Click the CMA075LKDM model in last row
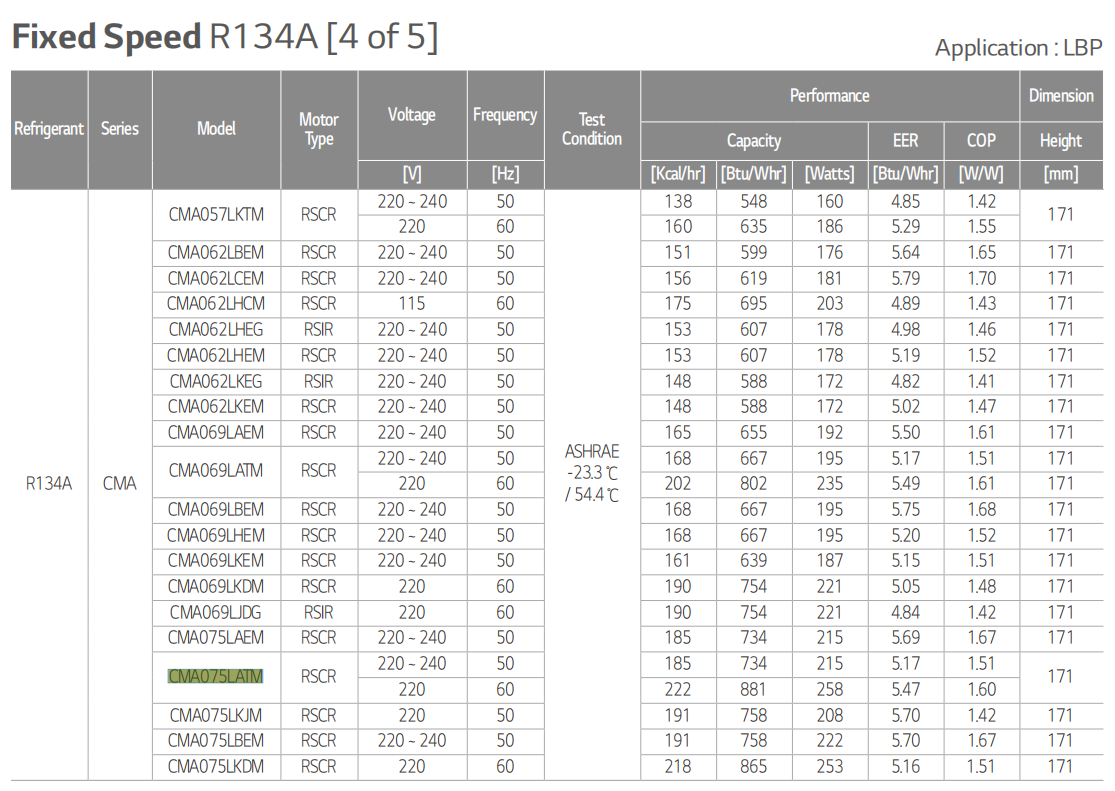 [216, 767]
